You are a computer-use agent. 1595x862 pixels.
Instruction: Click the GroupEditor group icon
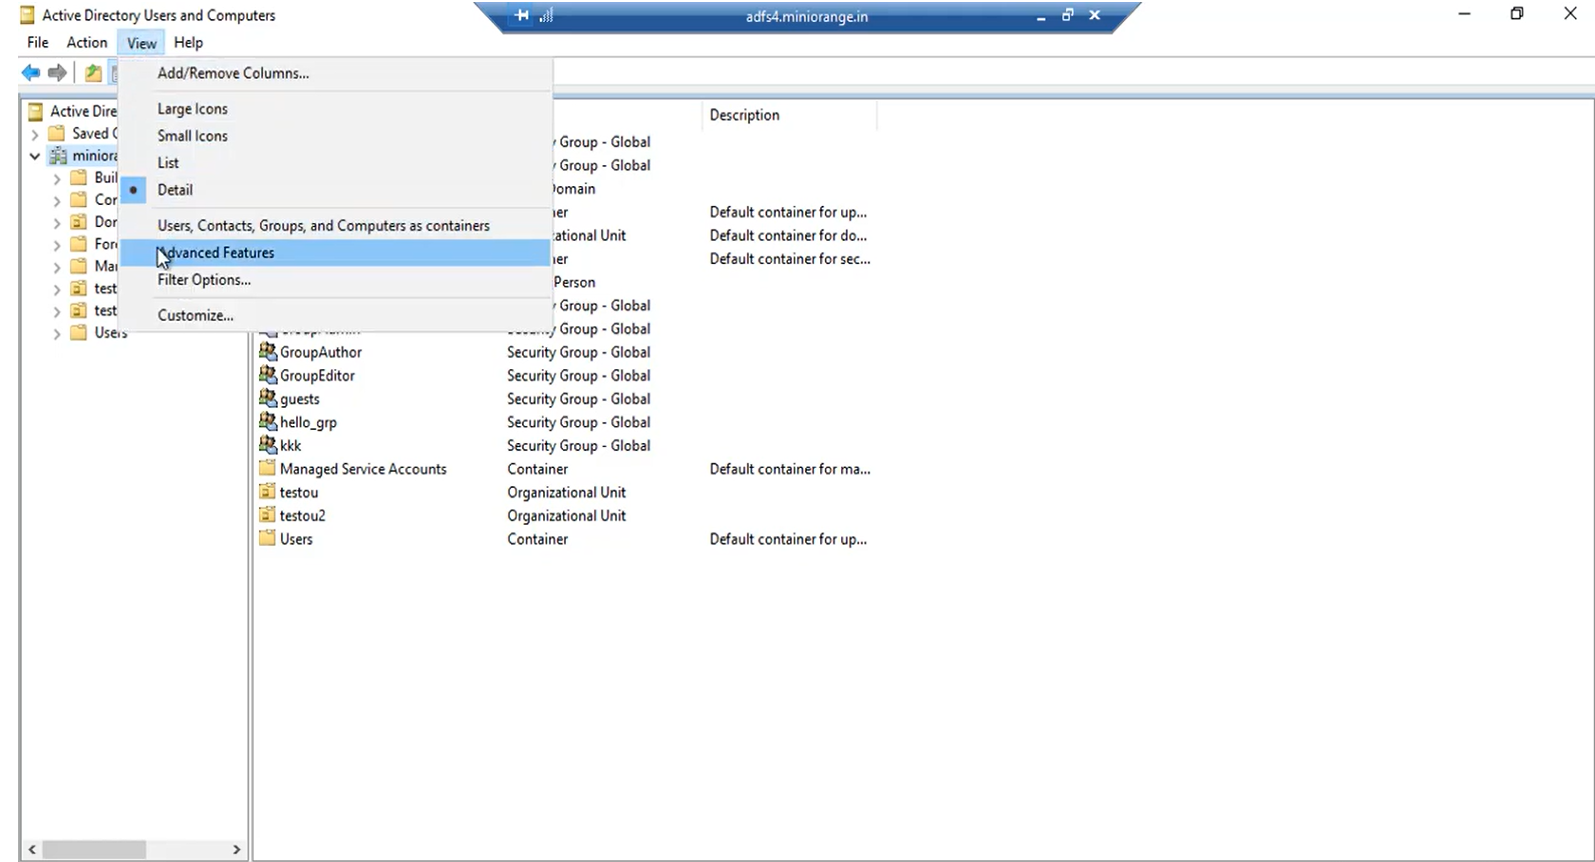267,374
